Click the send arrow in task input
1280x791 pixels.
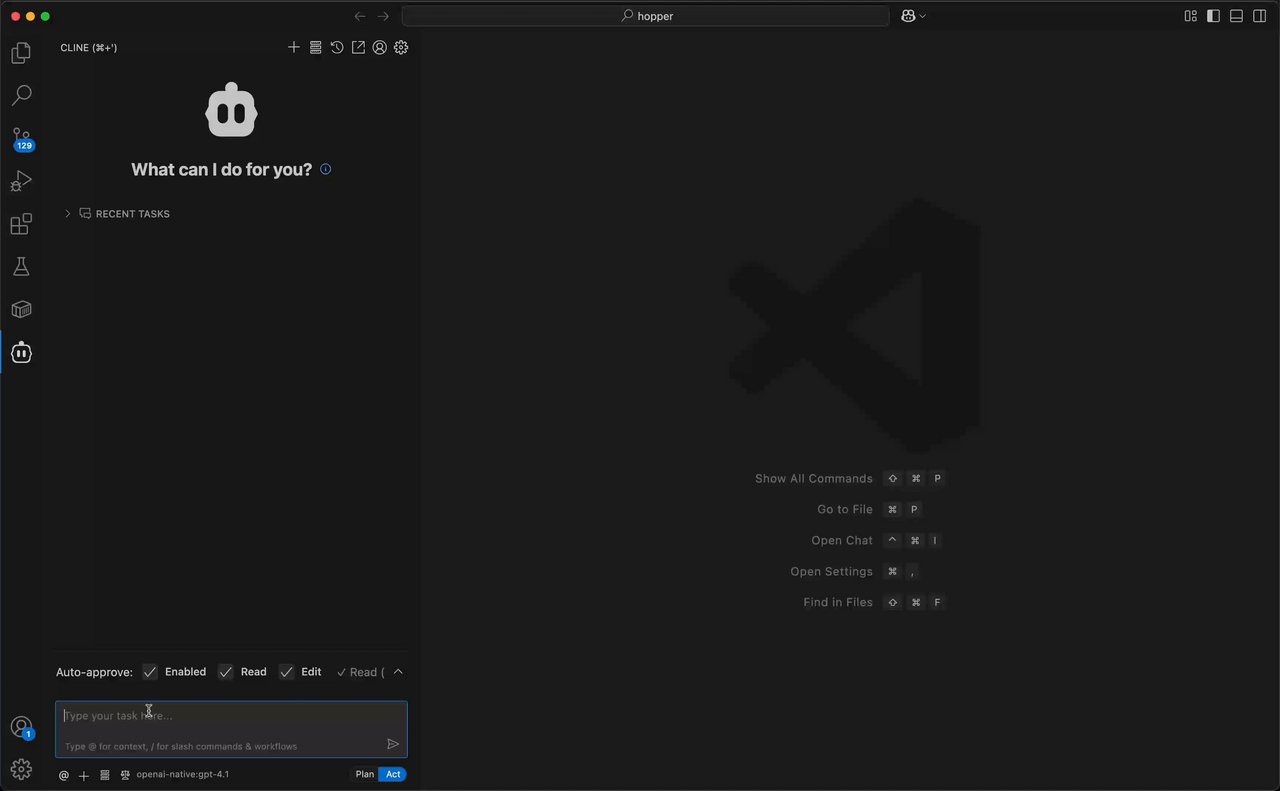(x=393, y=744)
